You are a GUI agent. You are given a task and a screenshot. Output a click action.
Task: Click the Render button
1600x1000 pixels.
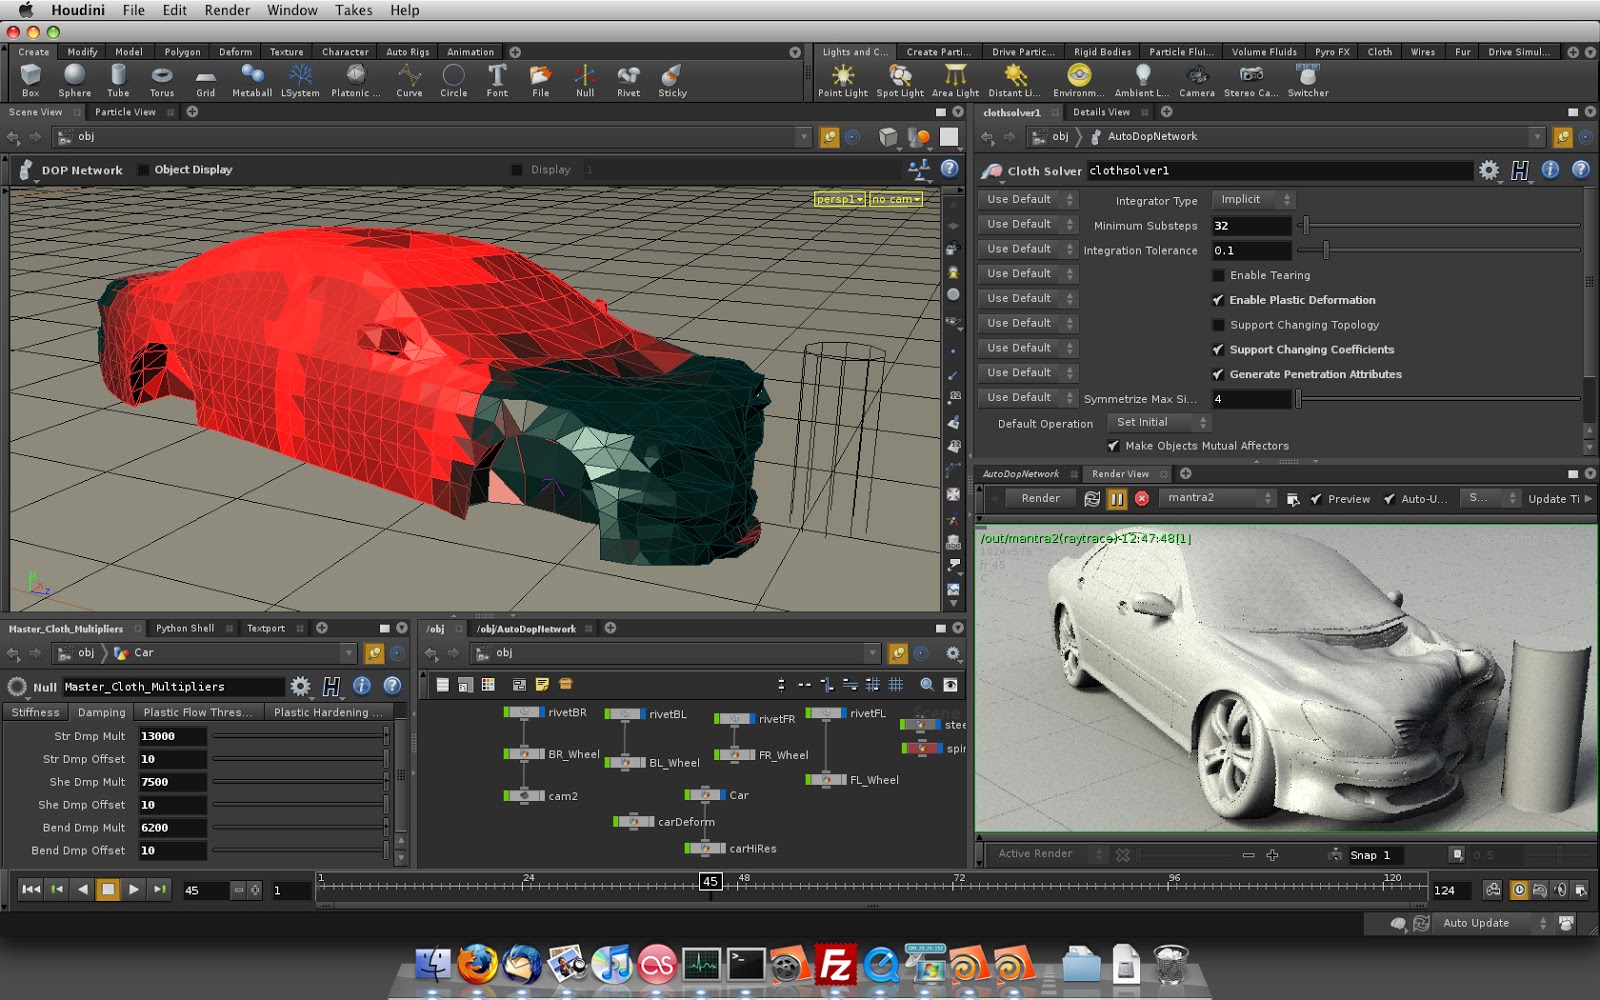coord(1040,498)
